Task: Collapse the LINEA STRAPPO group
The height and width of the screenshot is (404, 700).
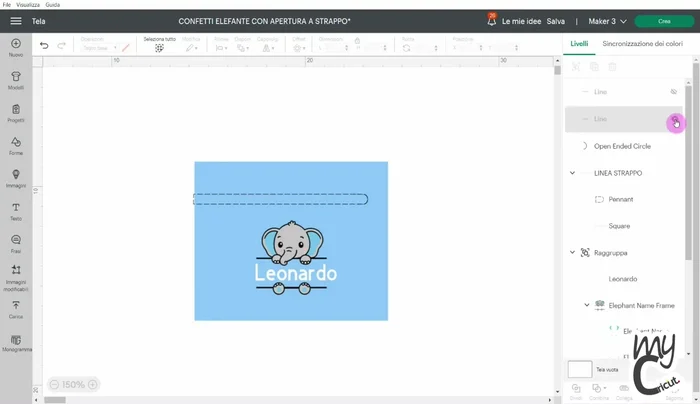Action: (x=573, y=173)
